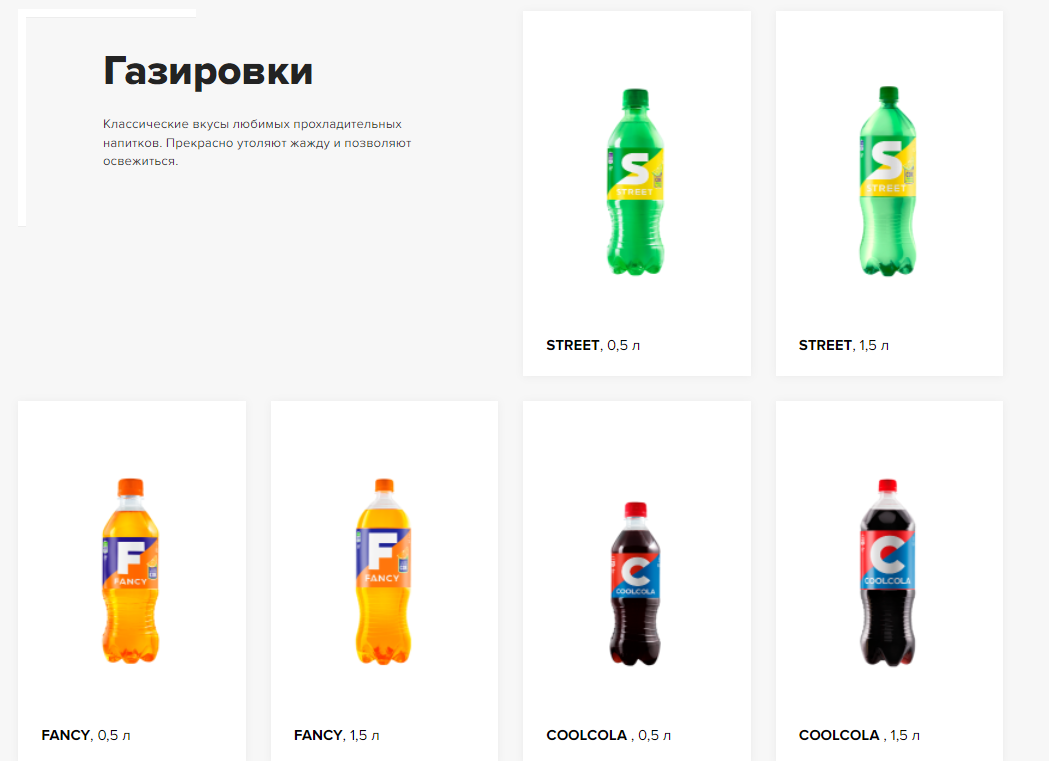Open the FANCY, 1,5 л product link
Image resolution: width=1049 pixels, height=761 pixels.
coord(337,735)
